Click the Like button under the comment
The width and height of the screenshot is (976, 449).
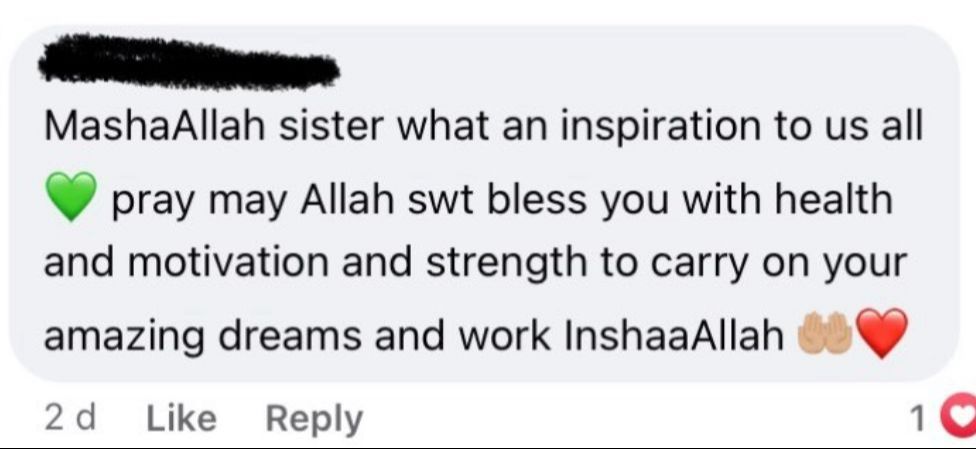click(181, 418)
